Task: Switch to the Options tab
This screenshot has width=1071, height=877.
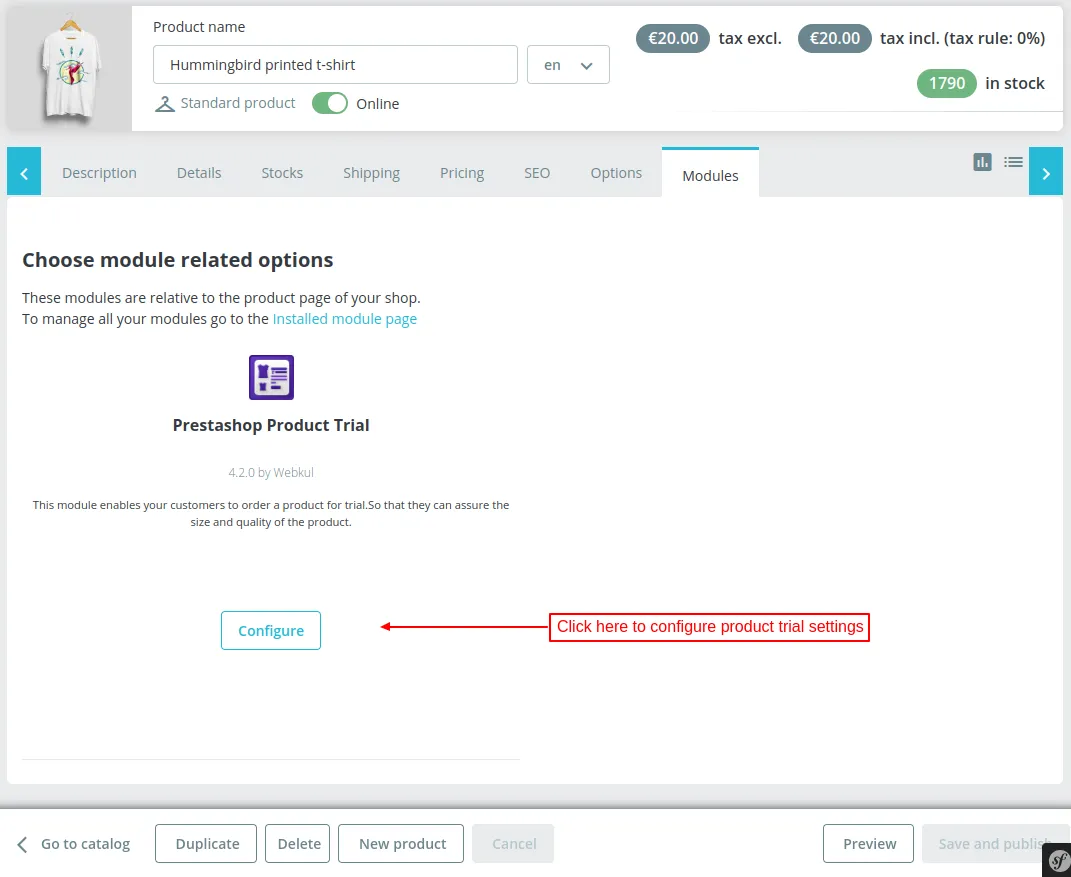Action: click(x=616, y=173)
